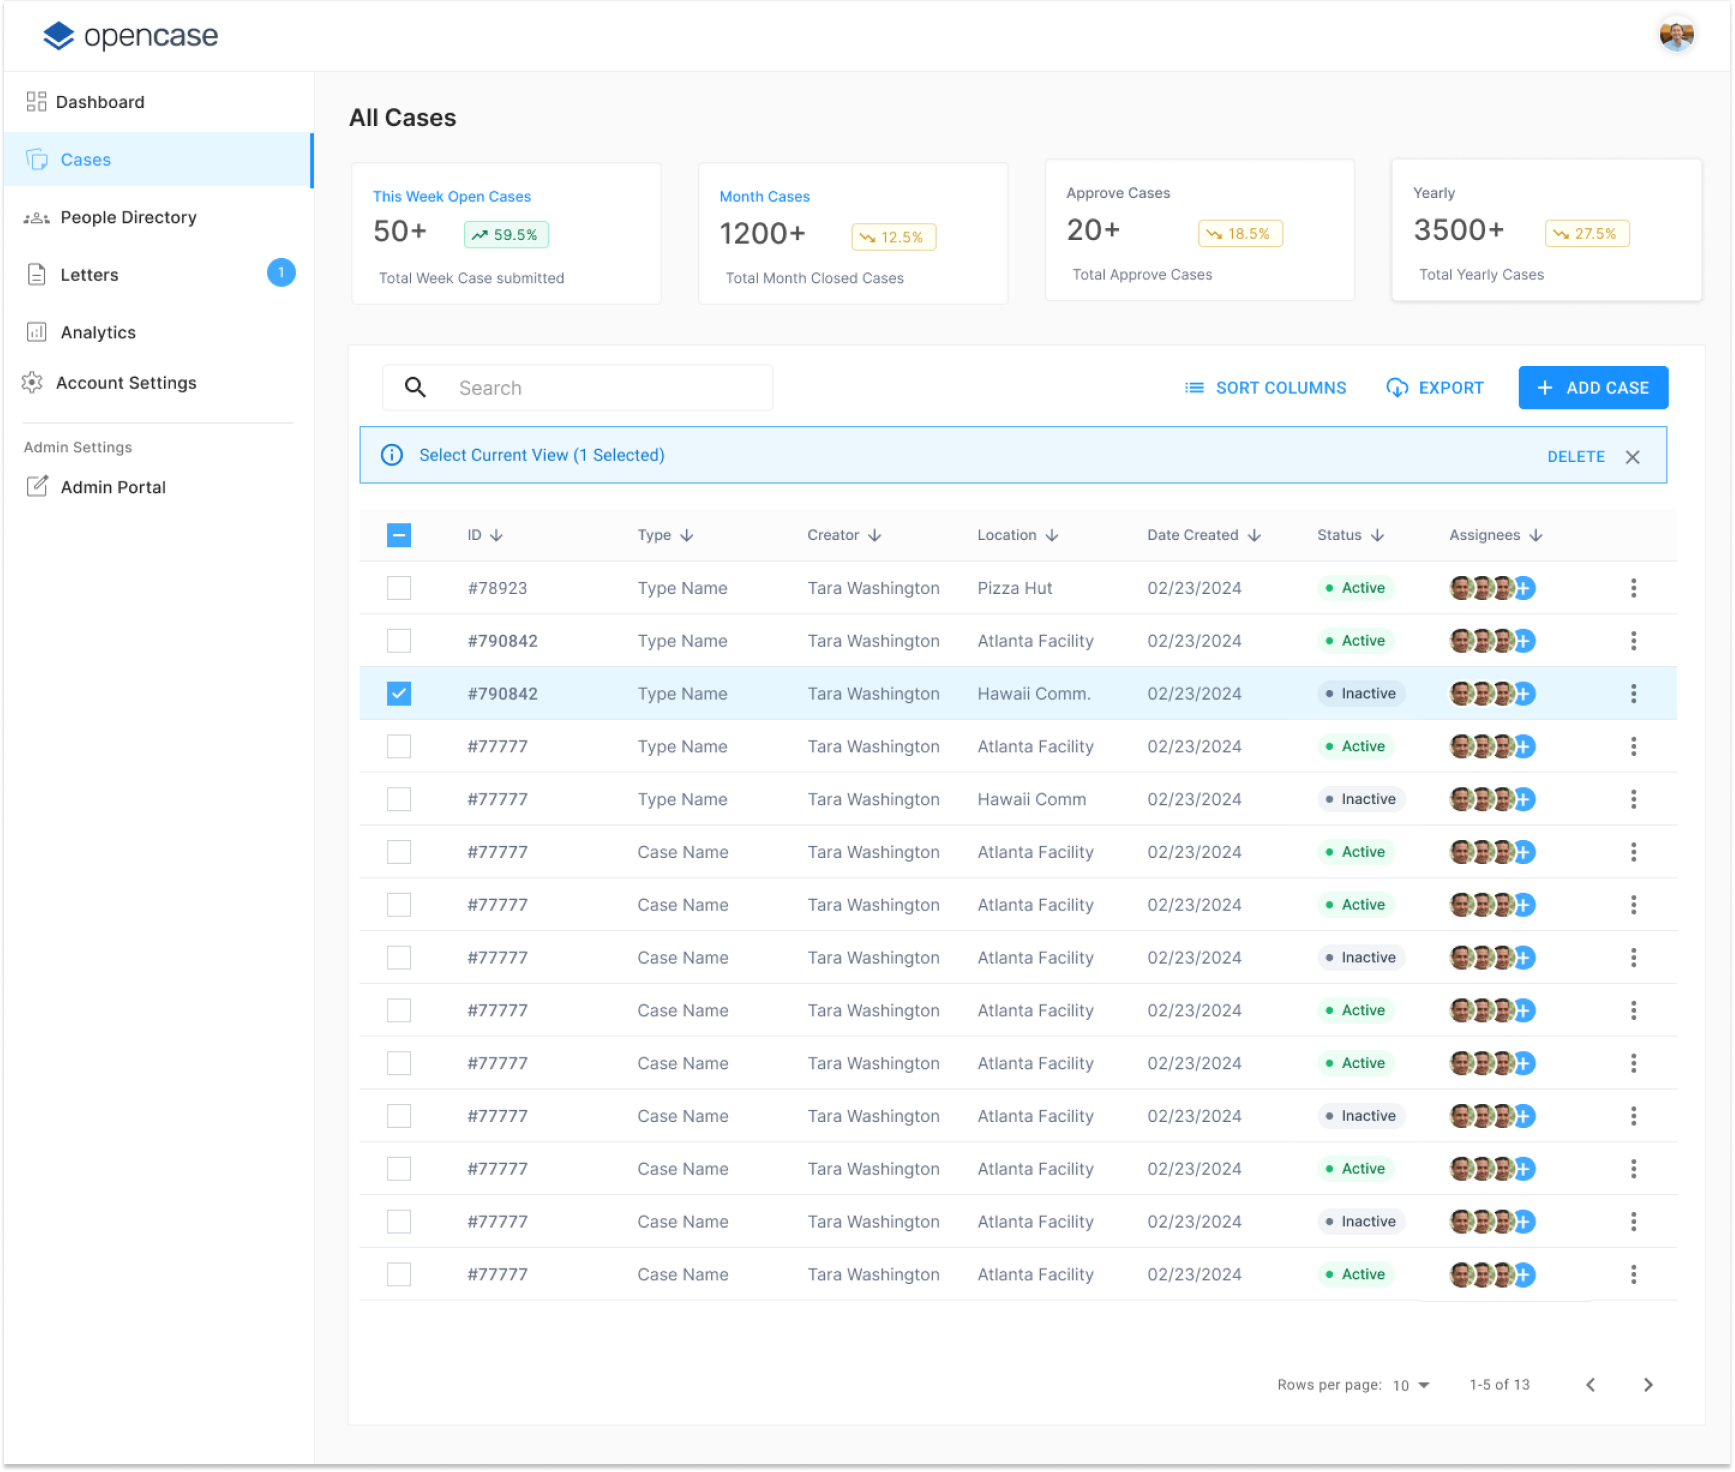
Task: Click DELETE in the selection banner
Action: pyautogui.click(x=1576, y=457)
